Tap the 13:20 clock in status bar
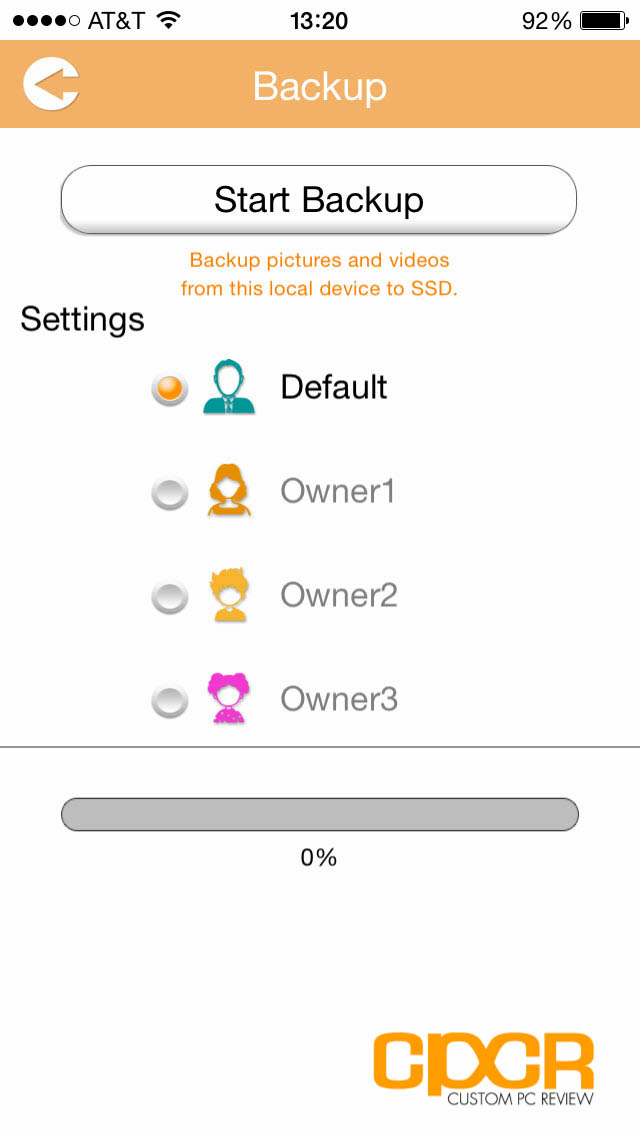 coord(319,21)
